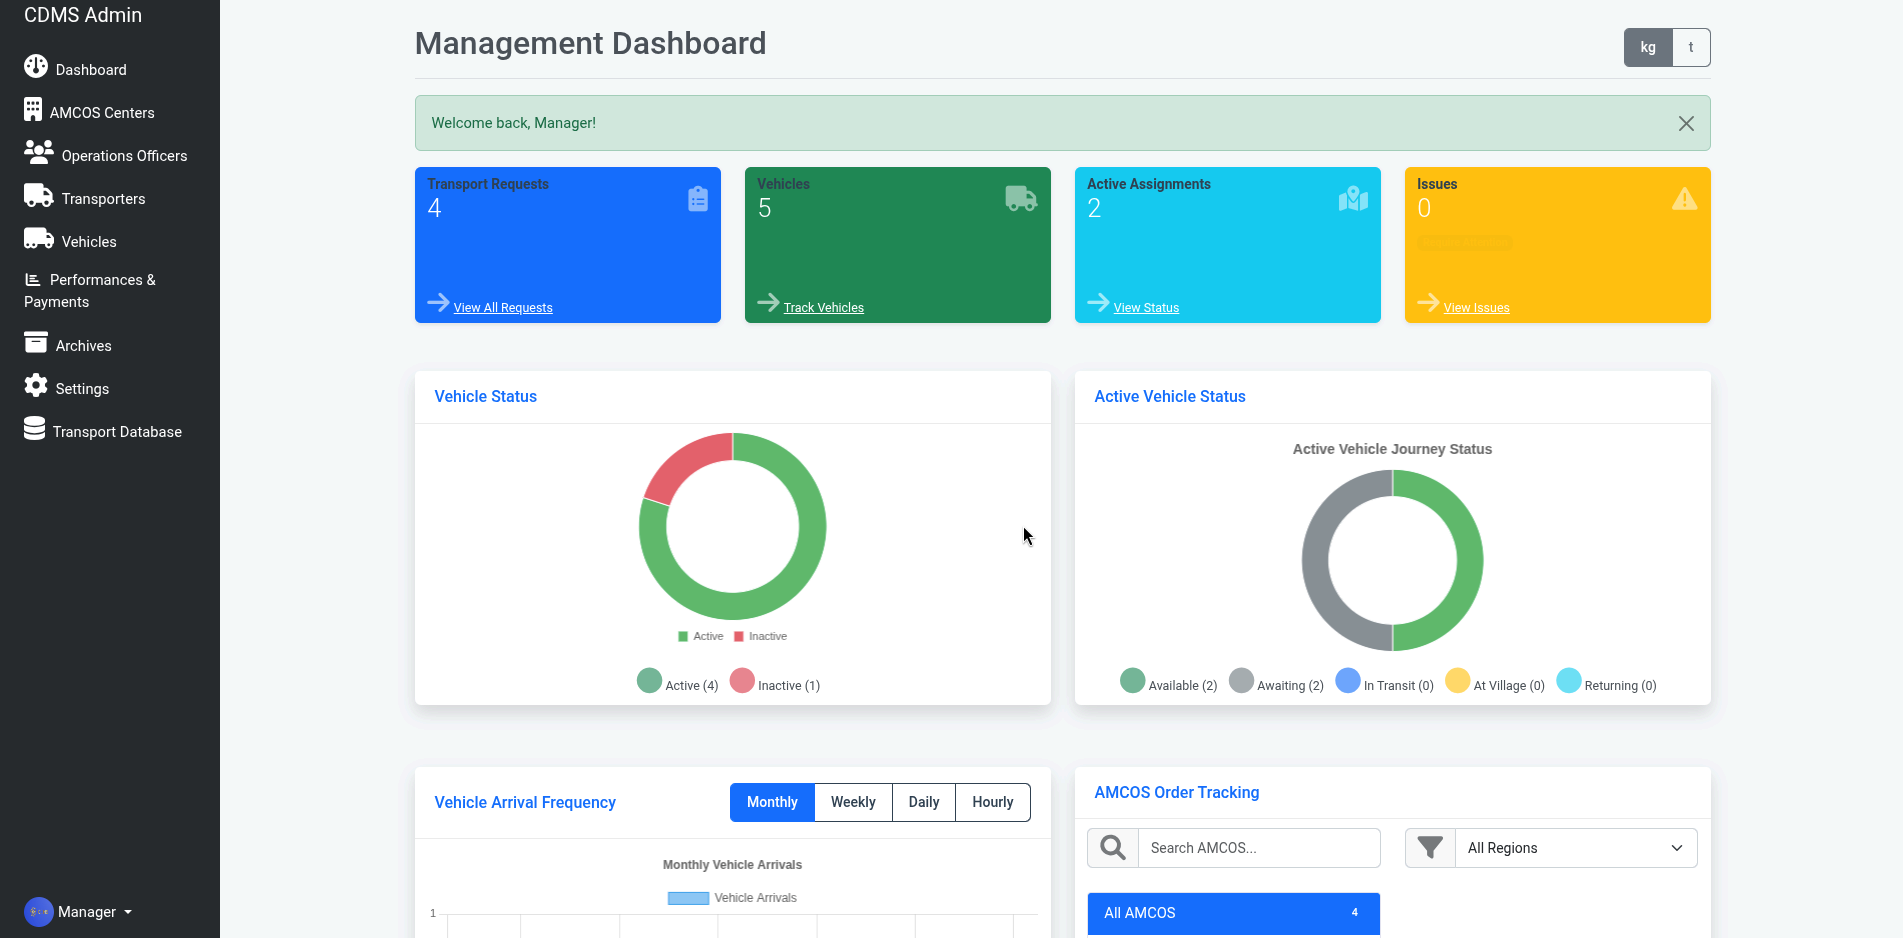Screen dimensions: 1903x938
Task: Click the In Transit (0) blue swatch
Action: [1348, 681]
